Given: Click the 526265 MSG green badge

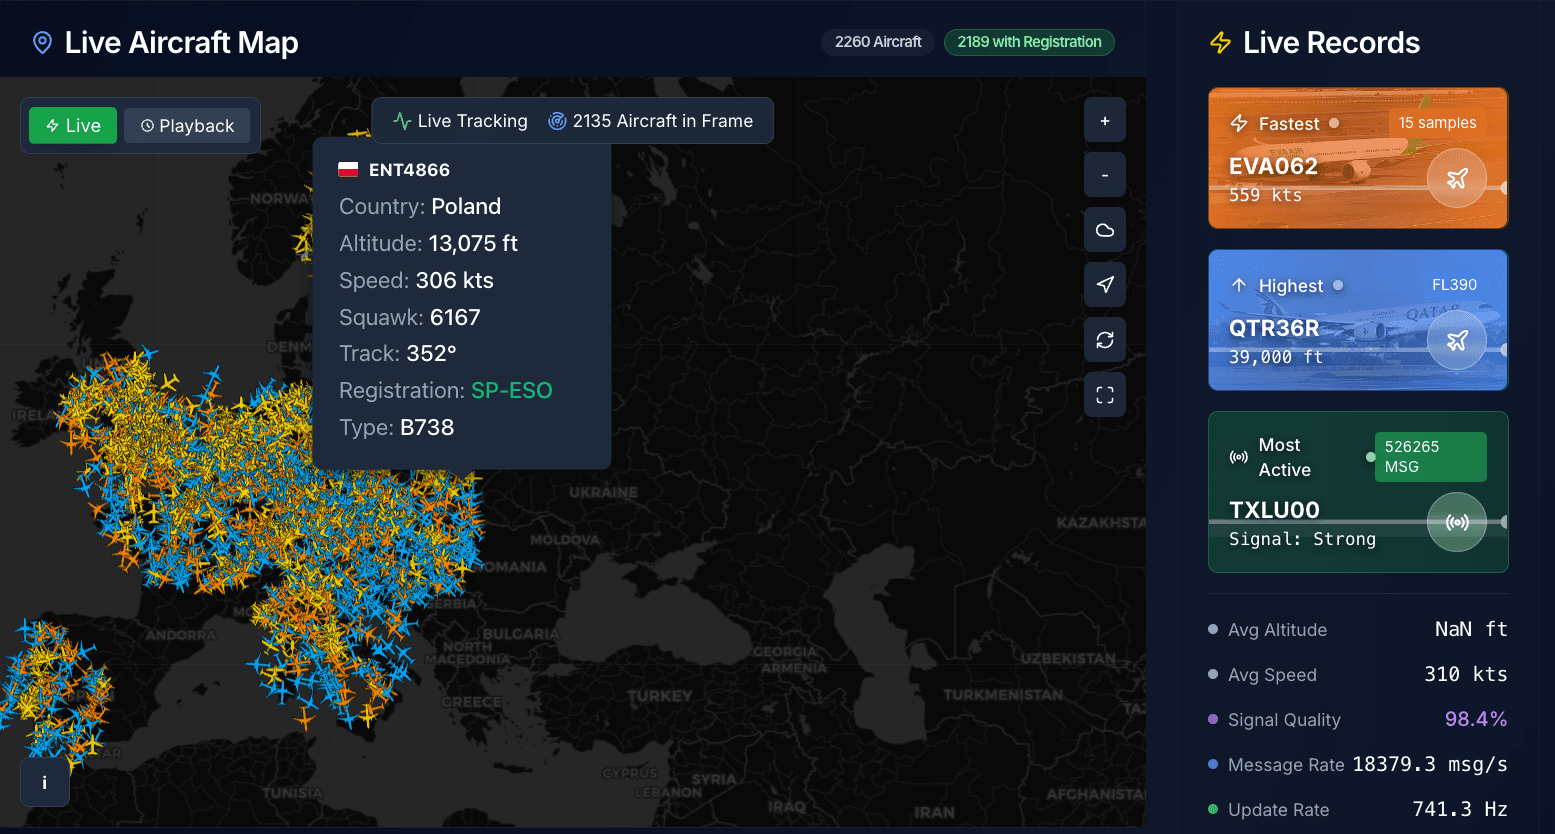Looking at the screenshot, I should [1429, 457].
